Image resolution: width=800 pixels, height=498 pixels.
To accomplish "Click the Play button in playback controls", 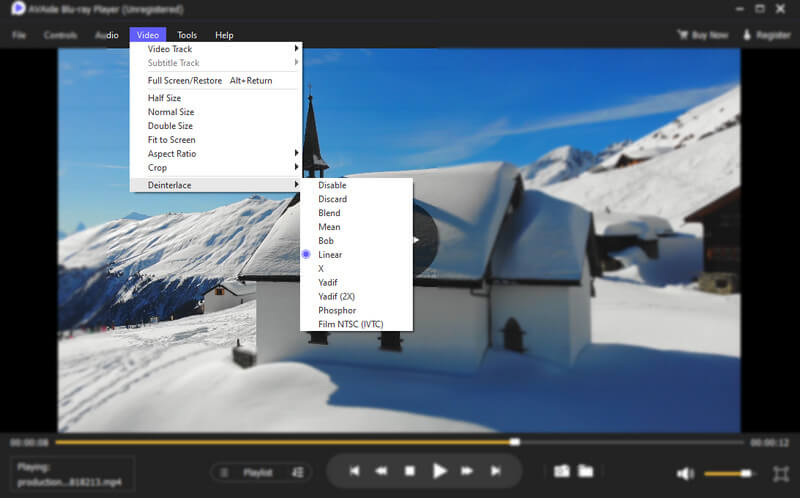I will (439, 471).
